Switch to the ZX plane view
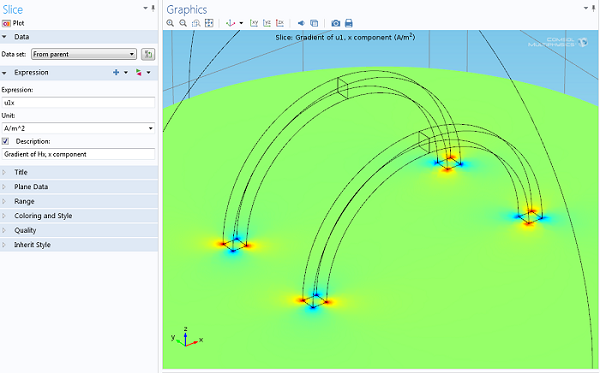The image size is (600, 373). click(280, 23)
